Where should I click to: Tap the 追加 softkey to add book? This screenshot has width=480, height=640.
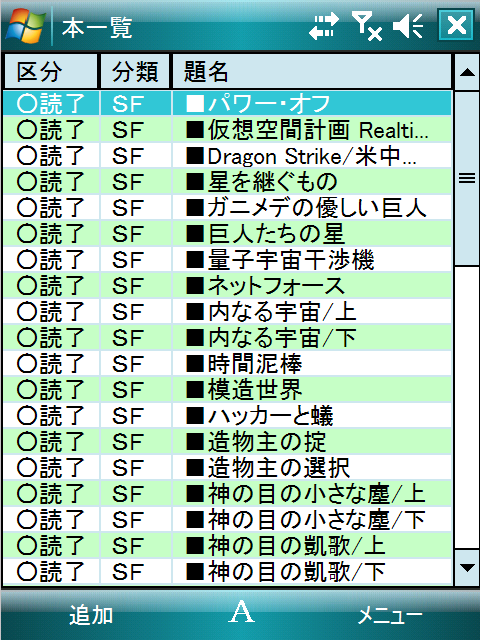91,615
